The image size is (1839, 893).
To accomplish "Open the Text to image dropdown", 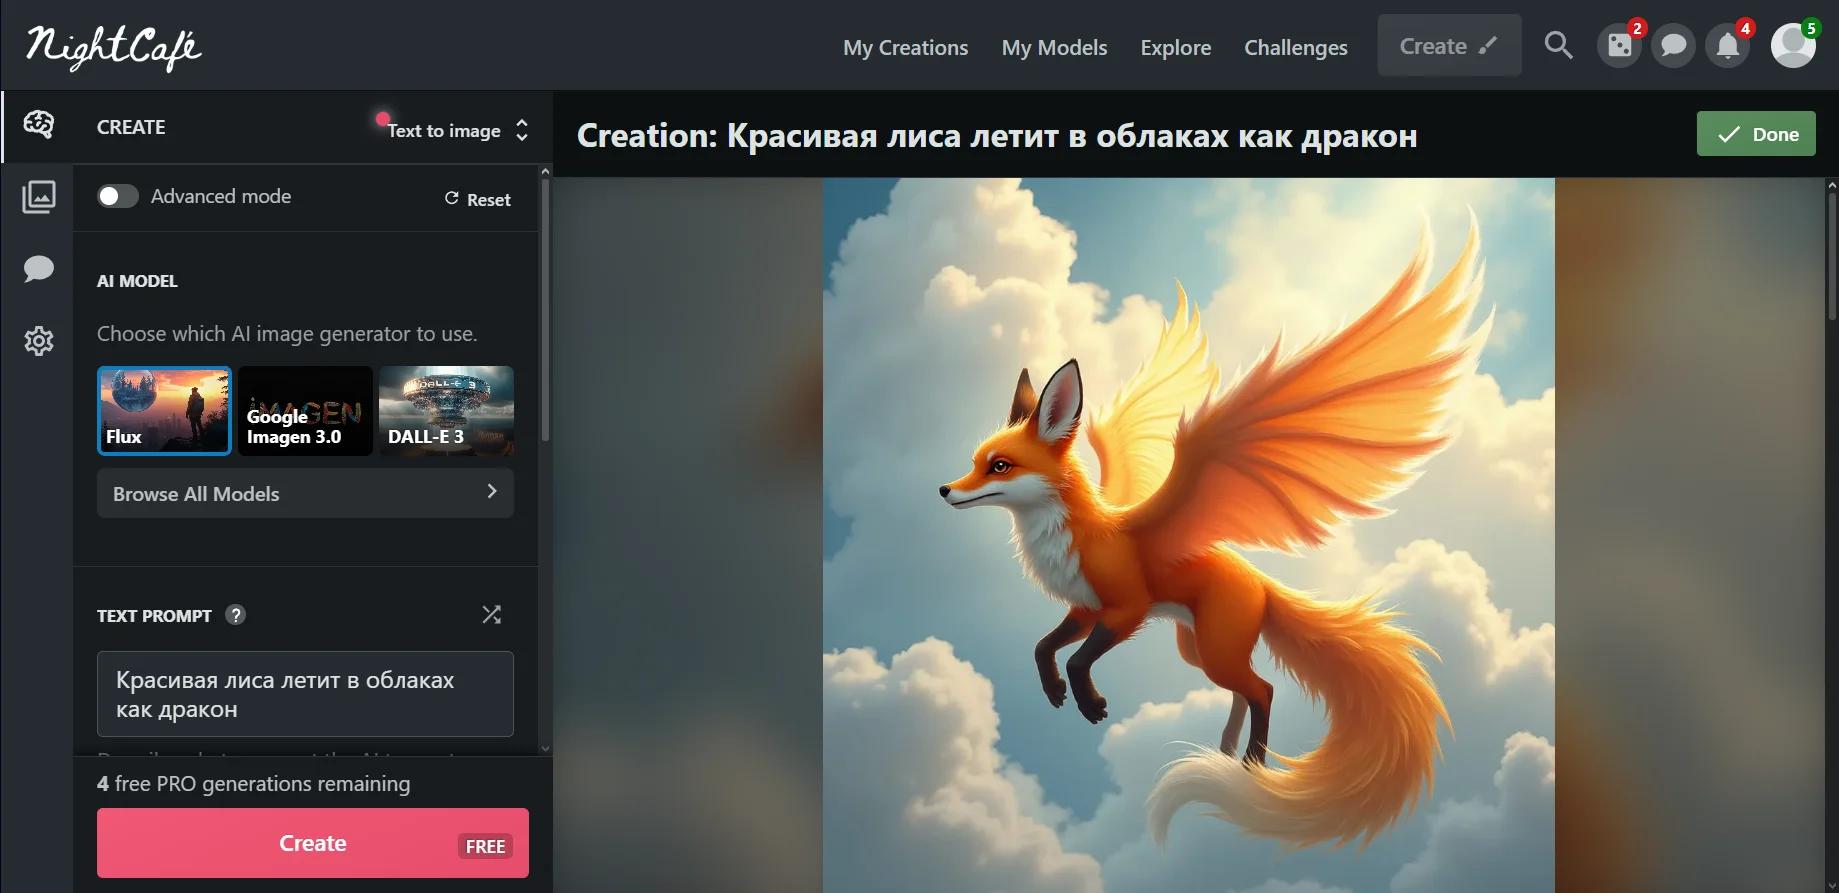I will pyautogui.click(x=458, y=130).
